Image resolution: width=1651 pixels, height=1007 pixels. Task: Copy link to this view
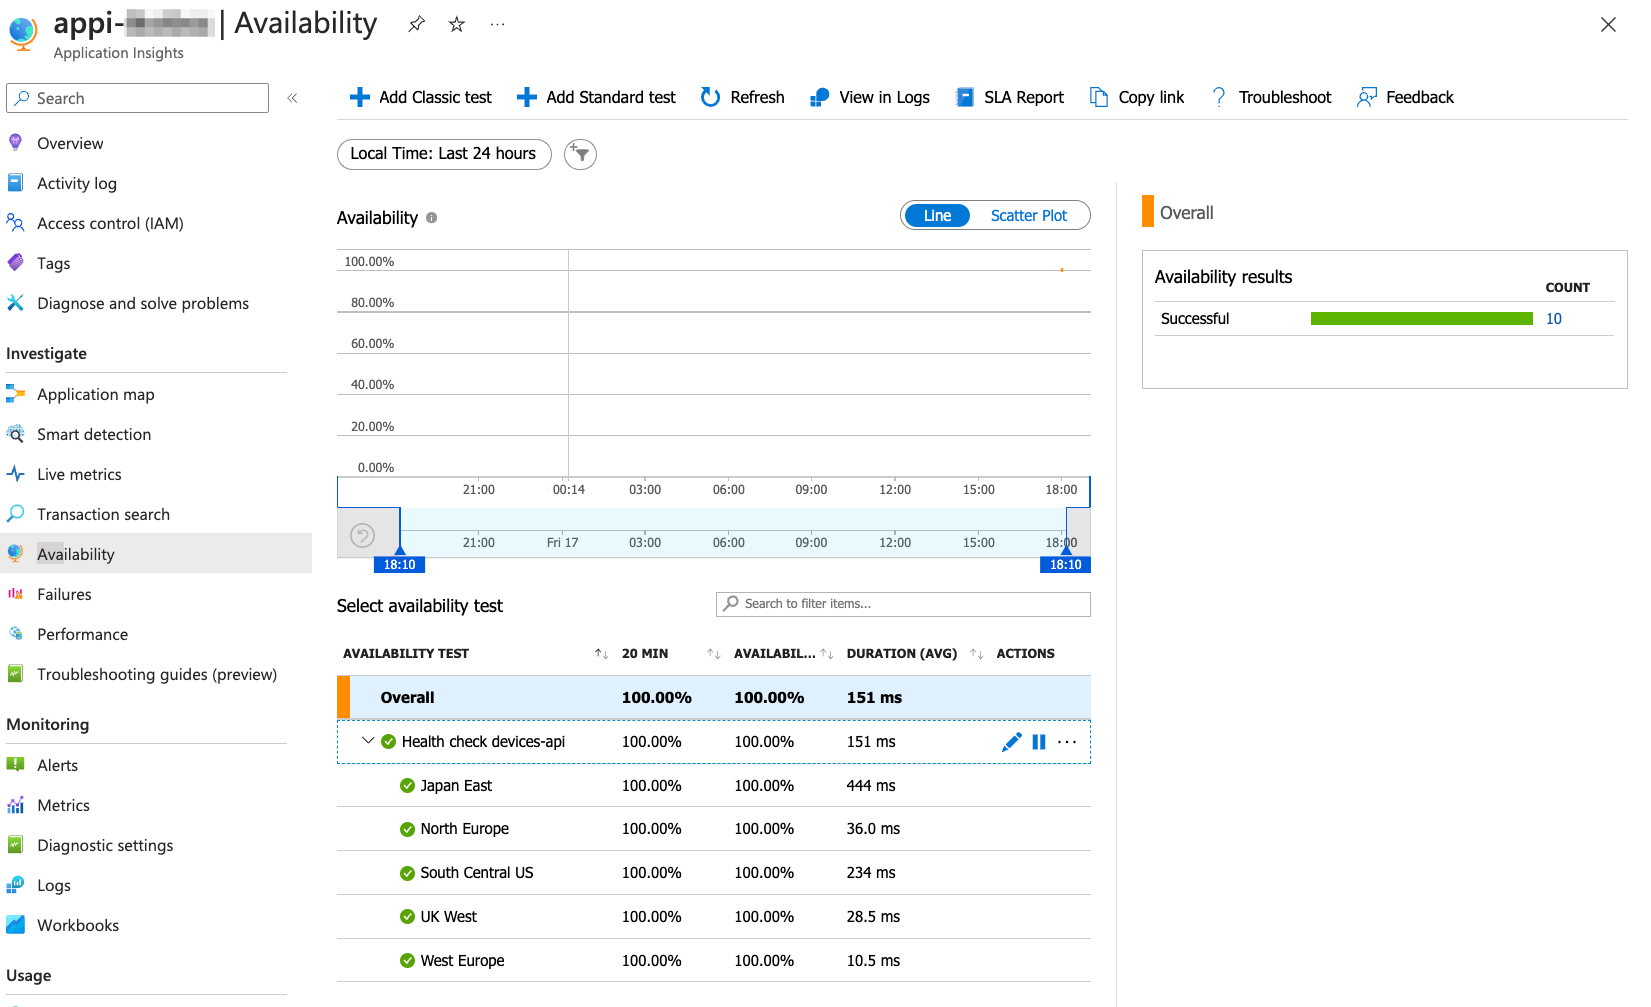pos(1137,97)
